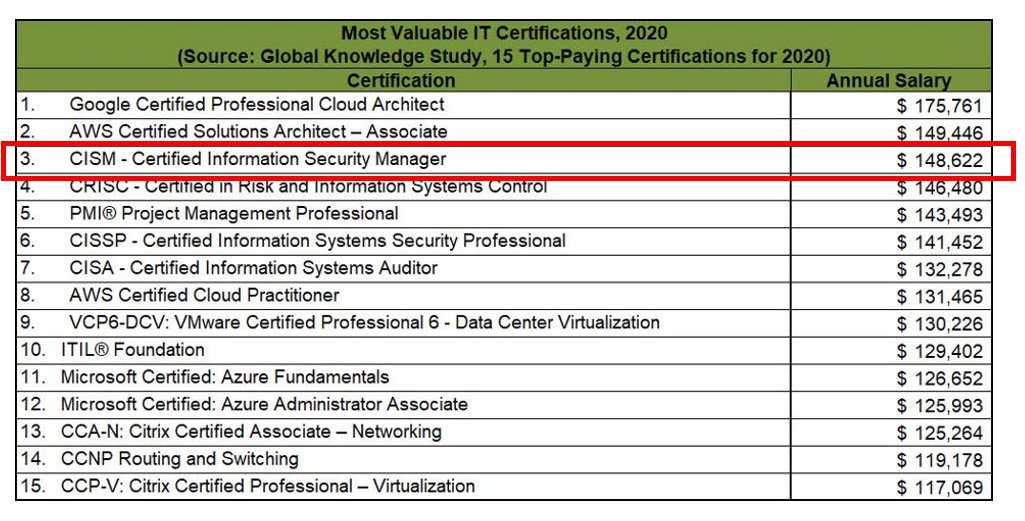Click salary value $ 126,652

tap(939, 379)
